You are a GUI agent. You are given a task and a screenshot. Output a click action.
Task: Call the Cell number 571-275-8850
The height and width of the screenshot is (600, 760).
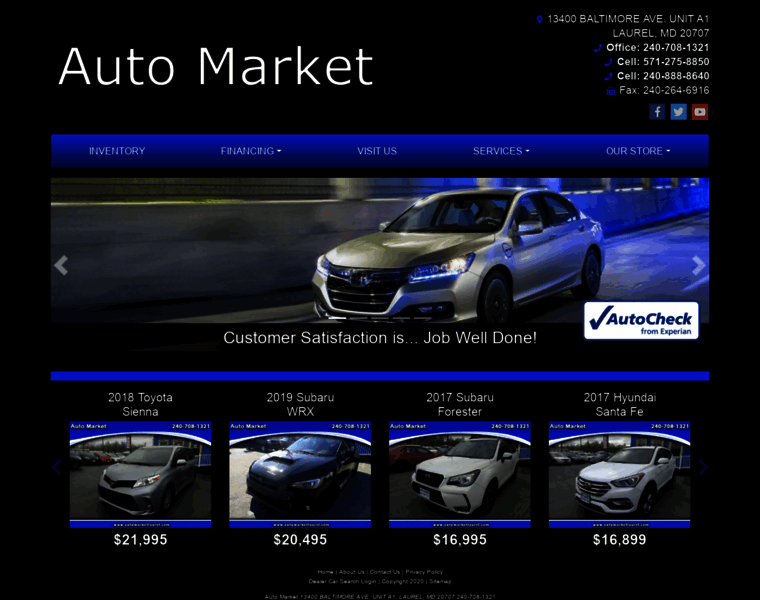[676, 62]
